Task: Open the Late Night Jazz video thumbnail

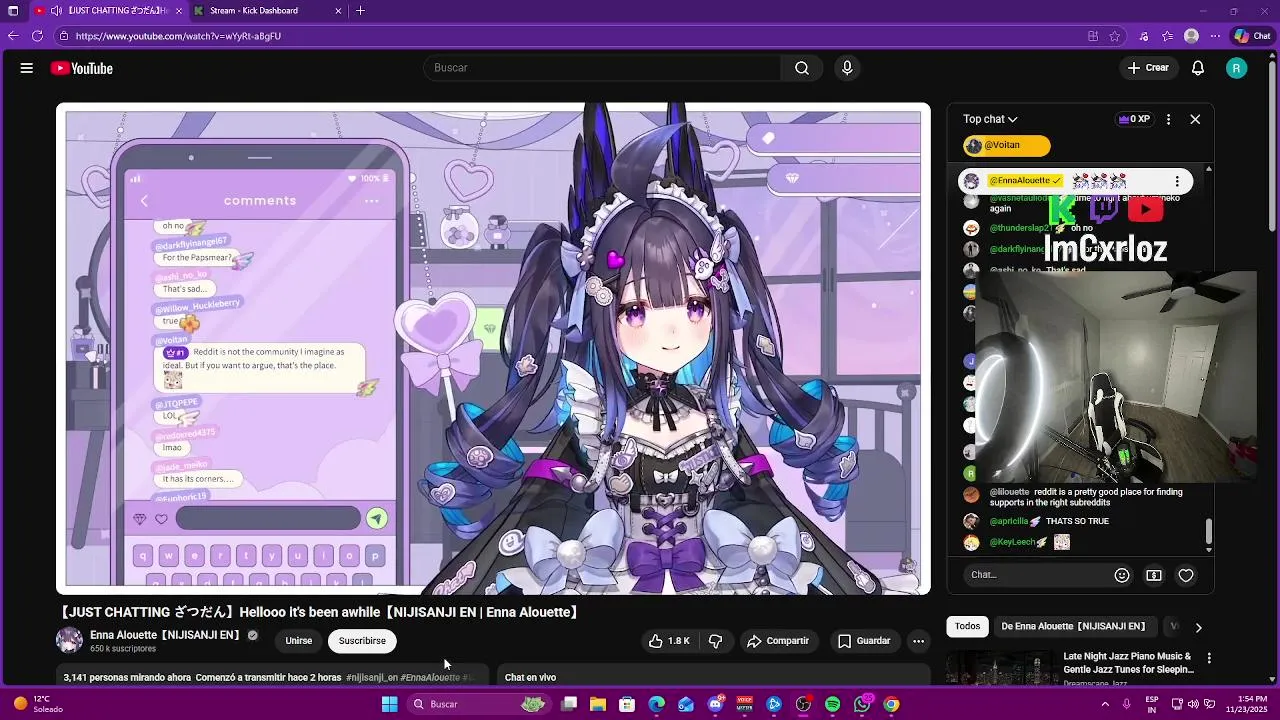Action: click(x=1000, y=669)
